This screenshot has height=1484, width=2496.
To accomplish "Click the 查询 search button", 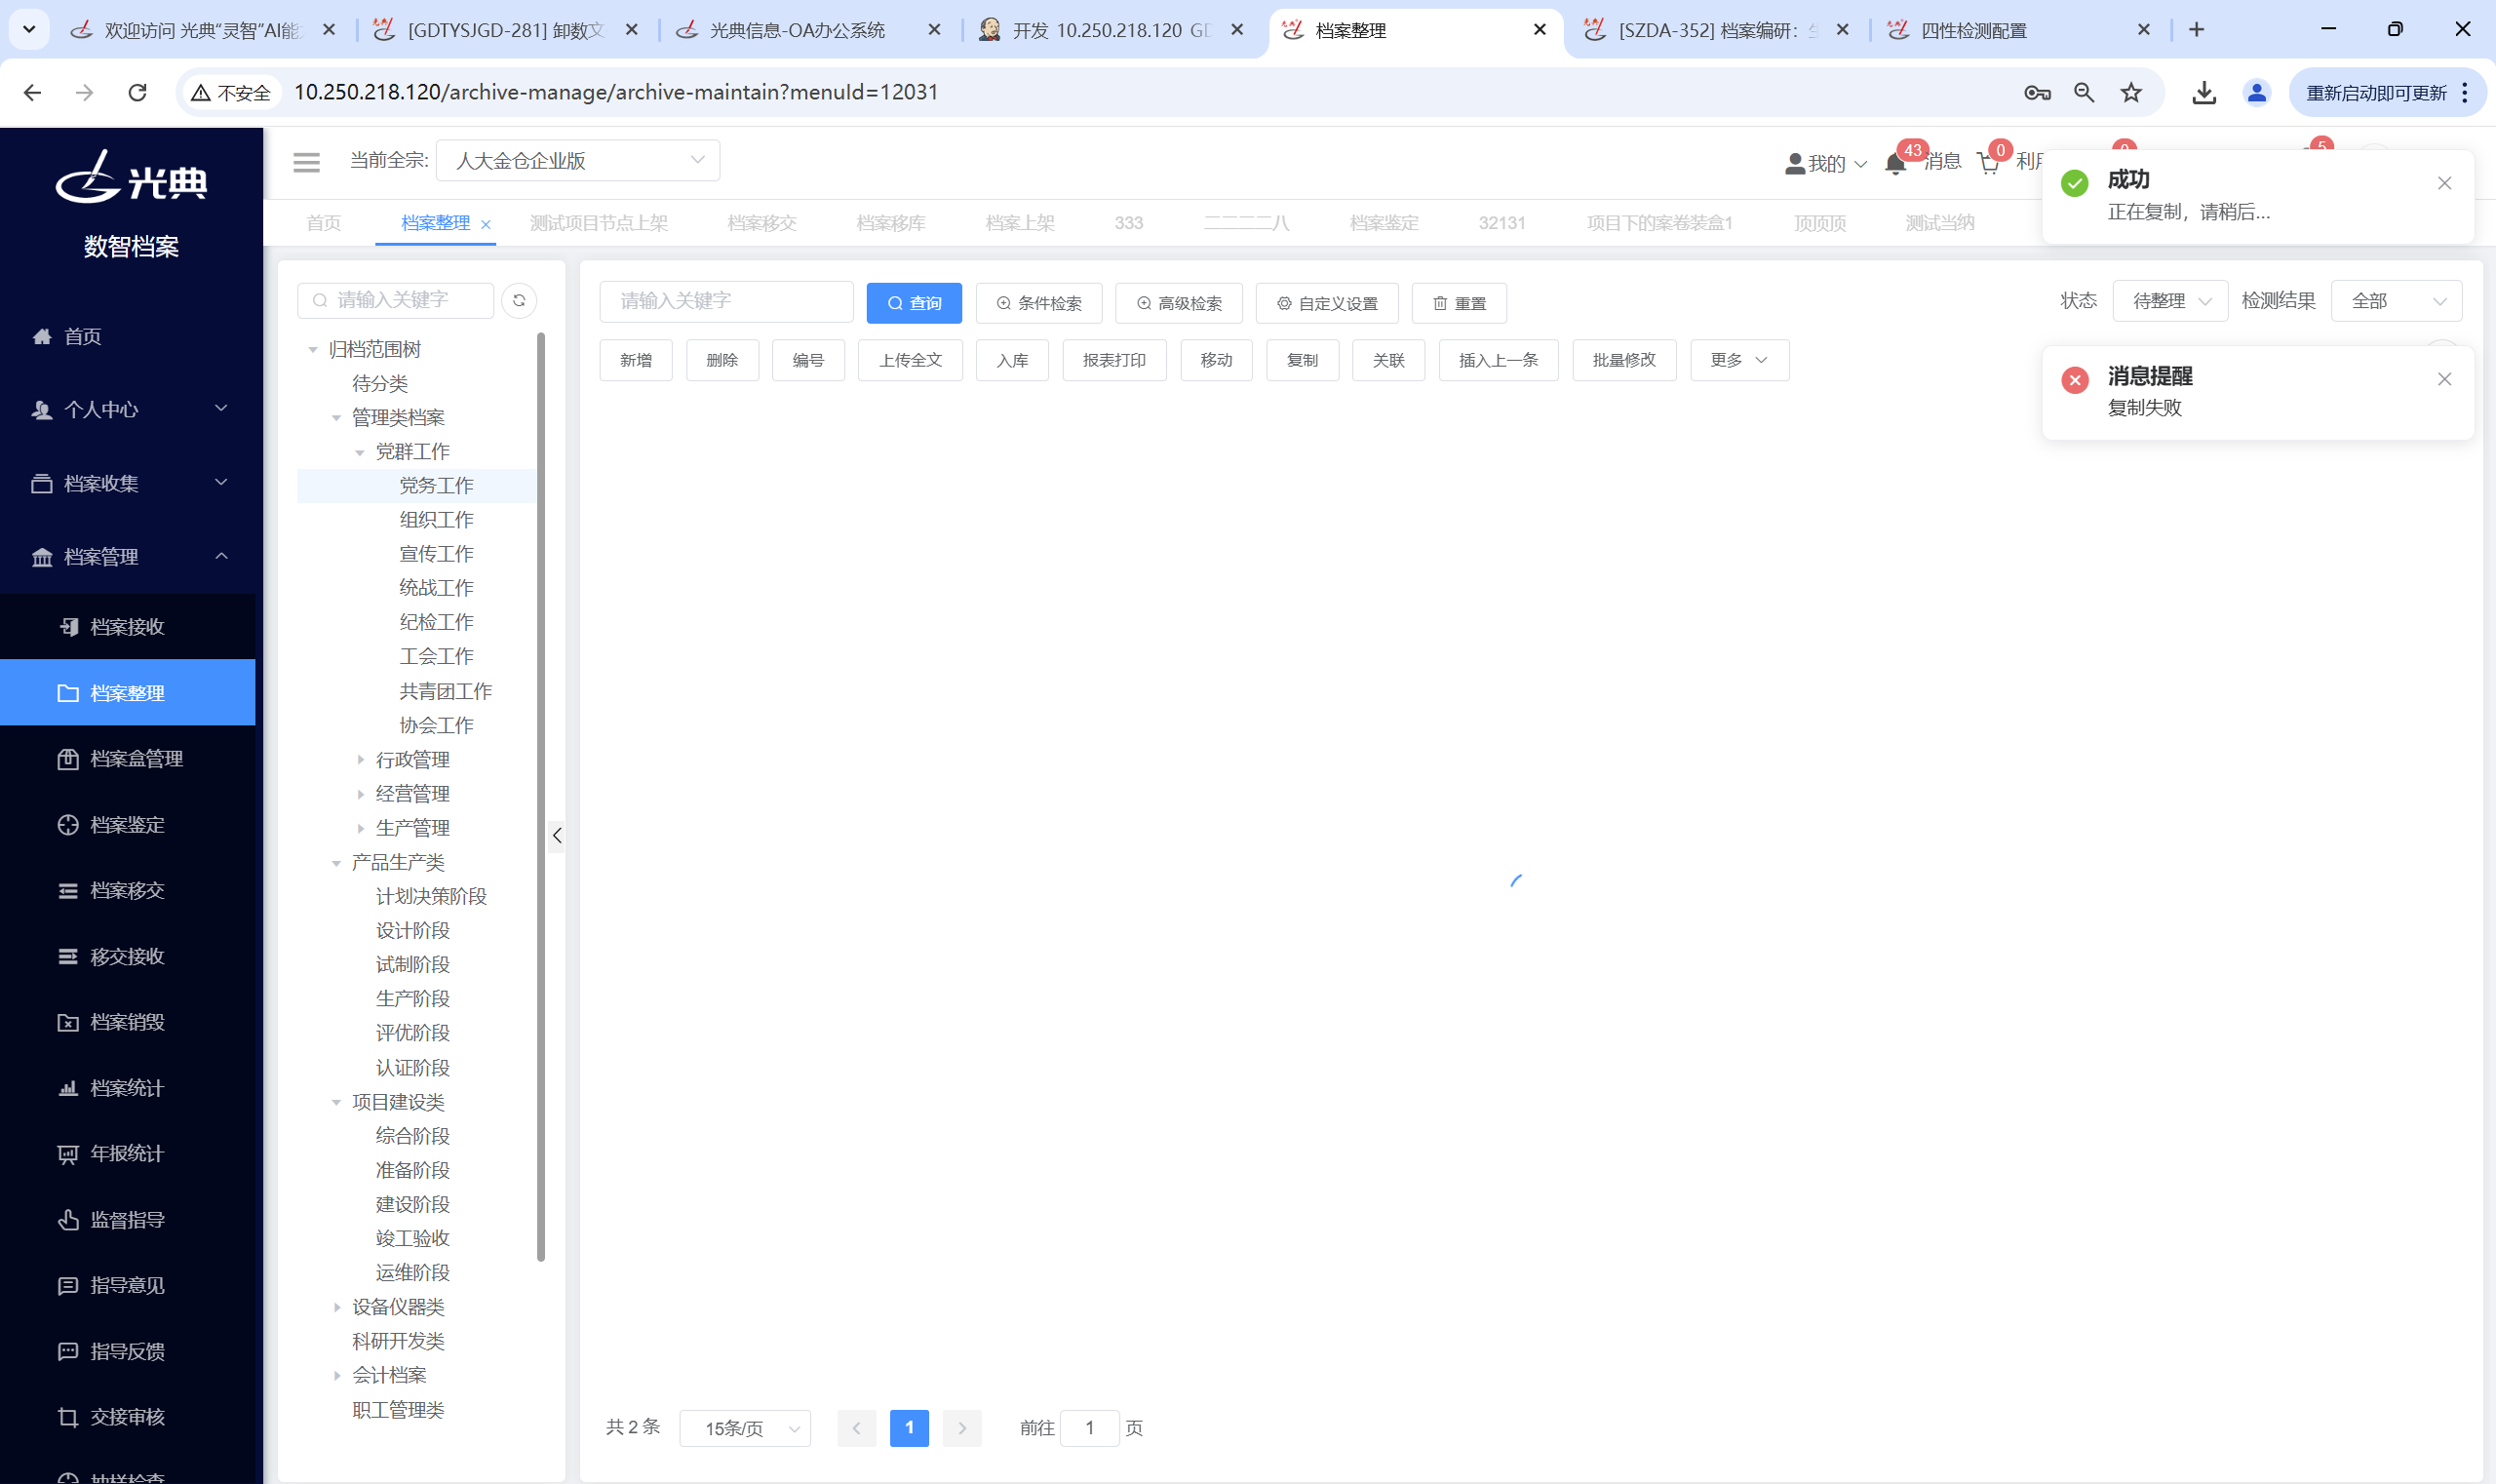I will [x=914, y=303].
